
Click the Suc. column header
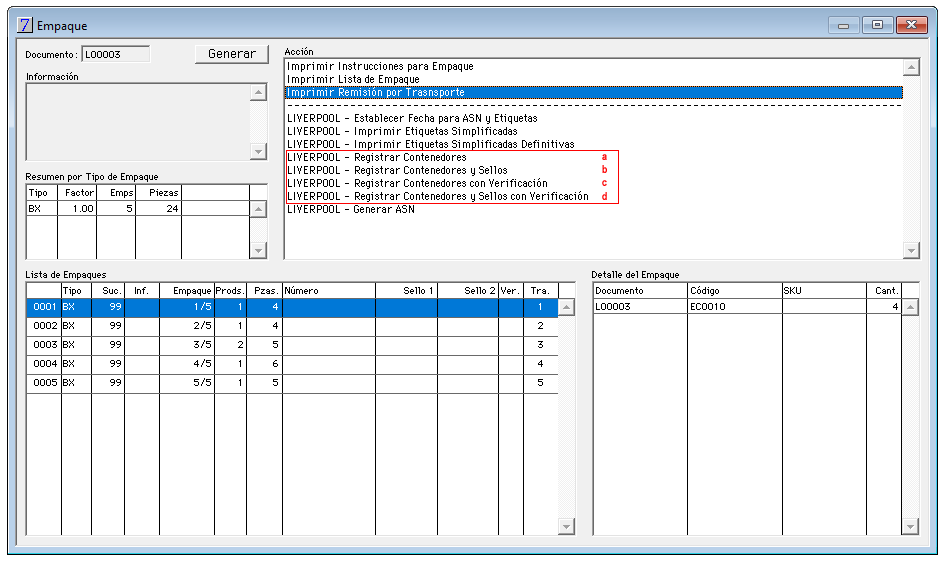coord(108,290)
